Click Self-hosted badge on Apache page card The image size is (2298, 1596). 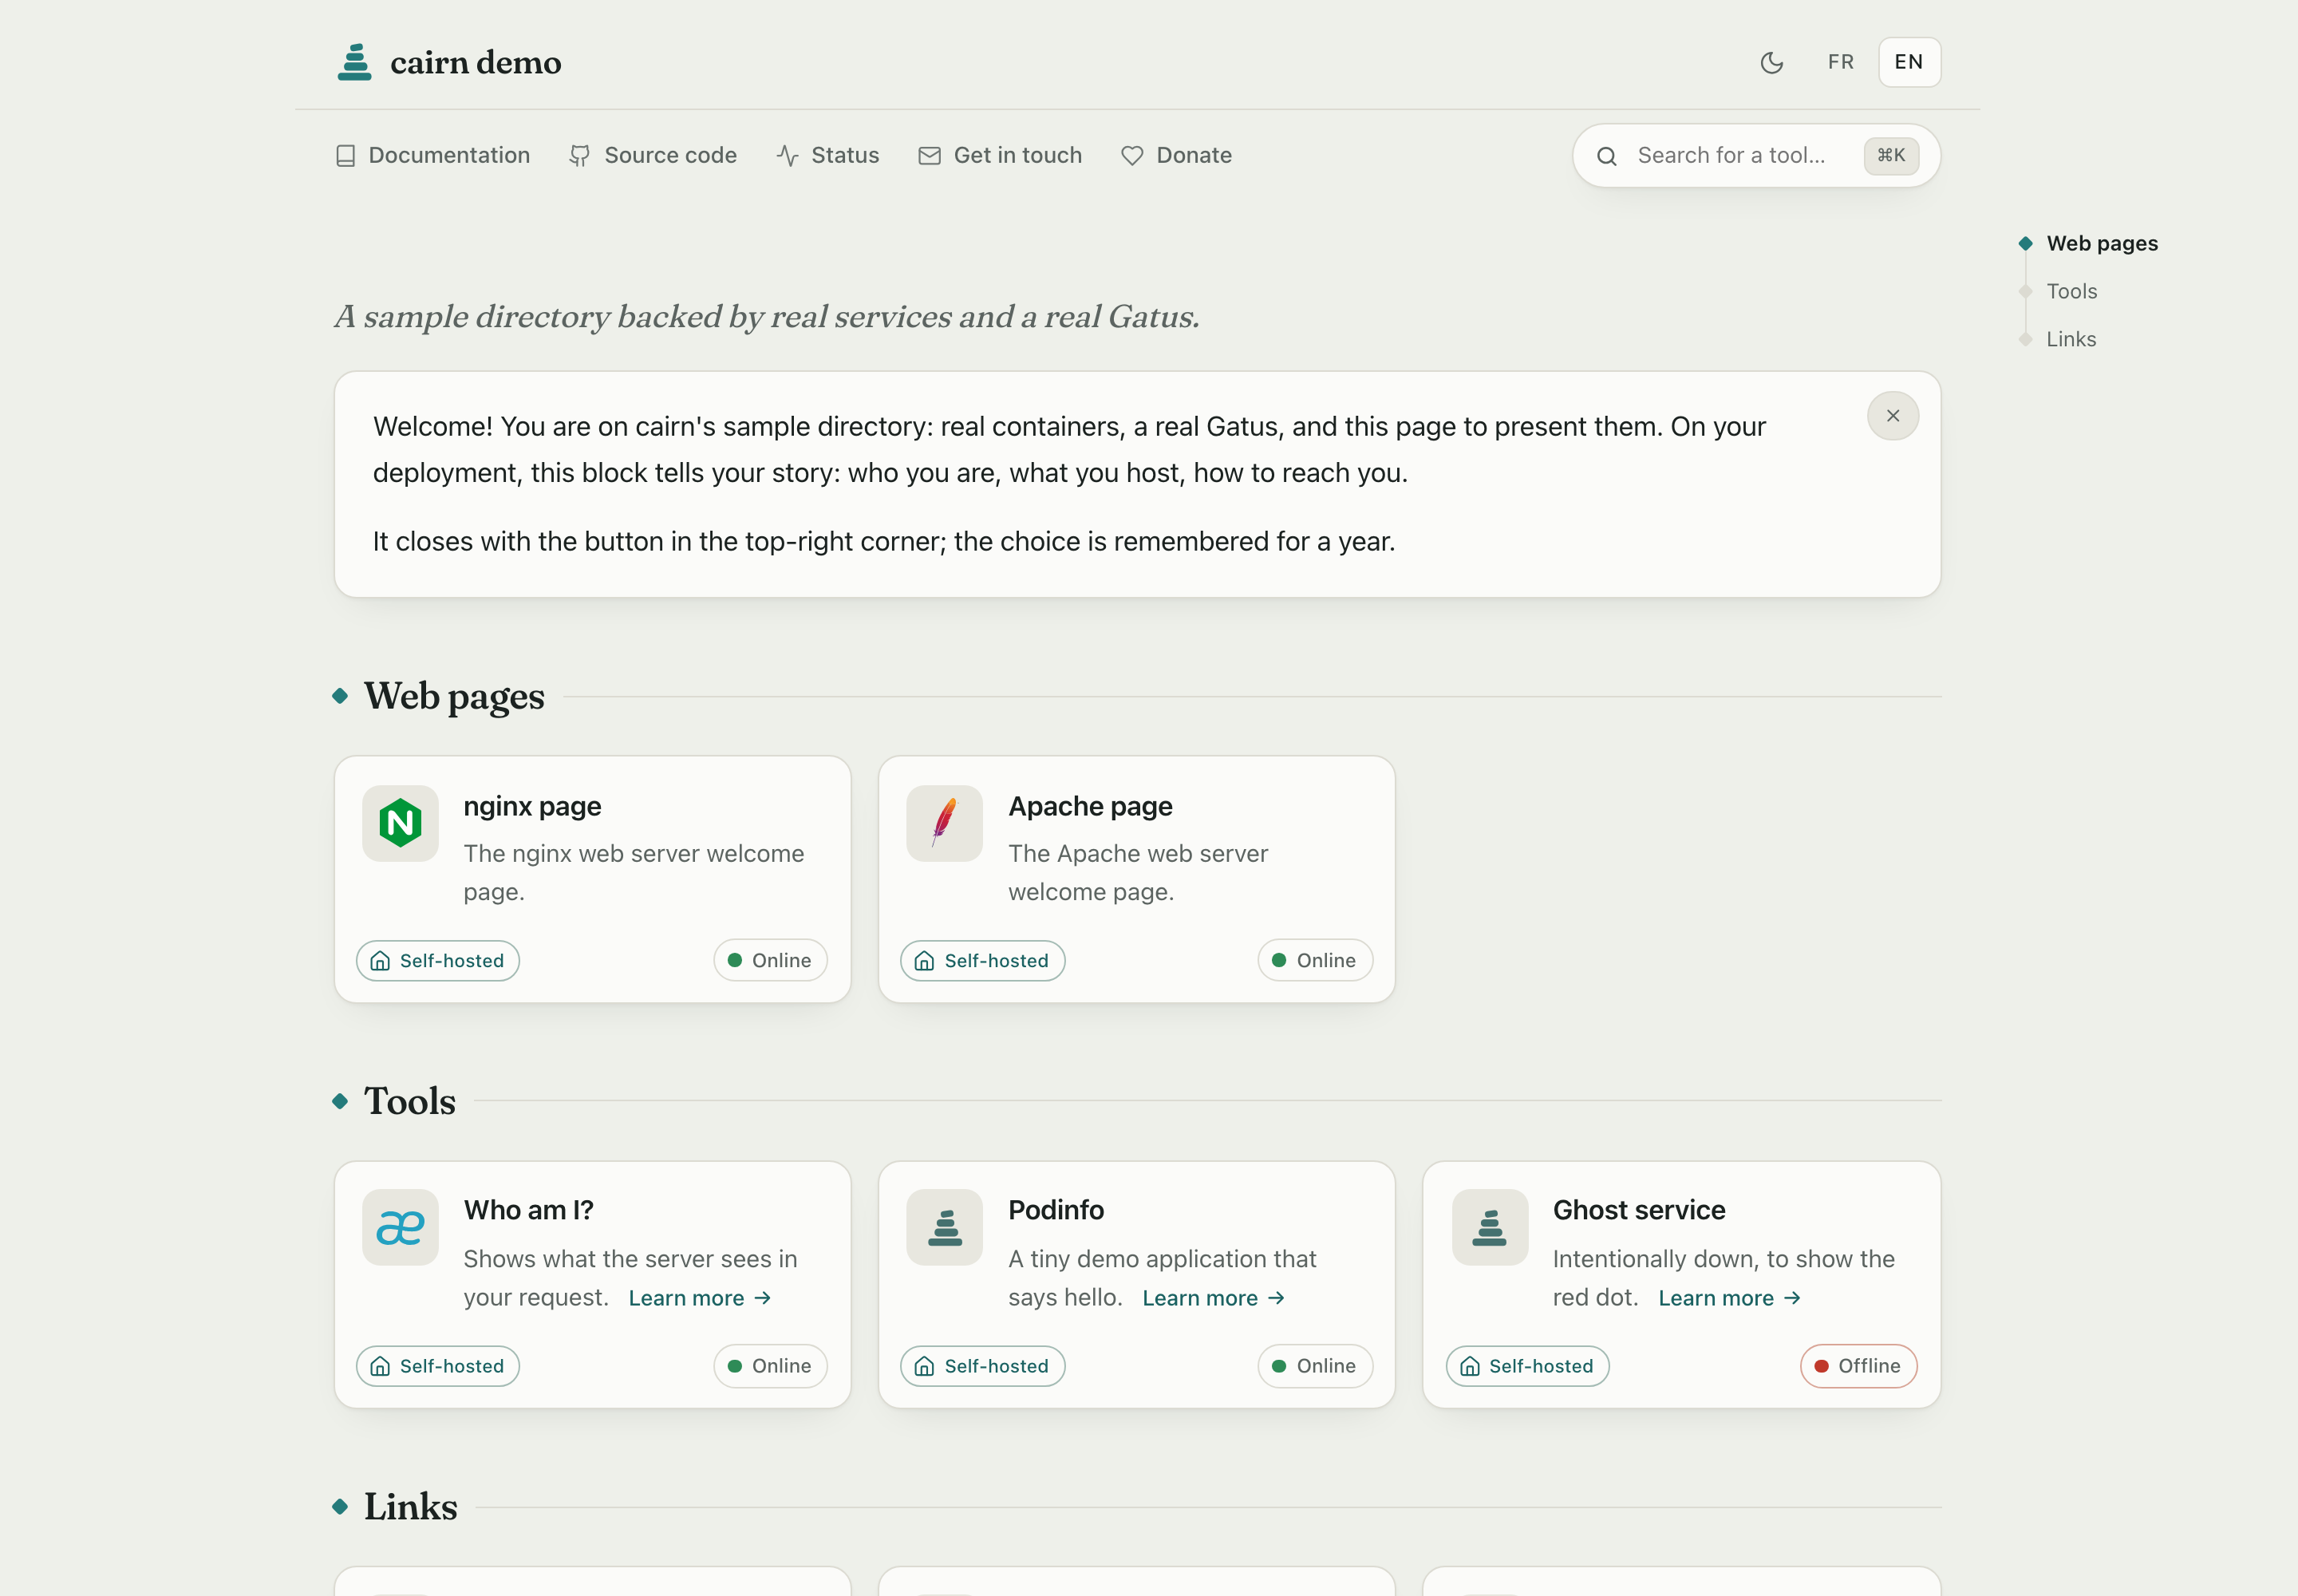[x=982, y=960]
